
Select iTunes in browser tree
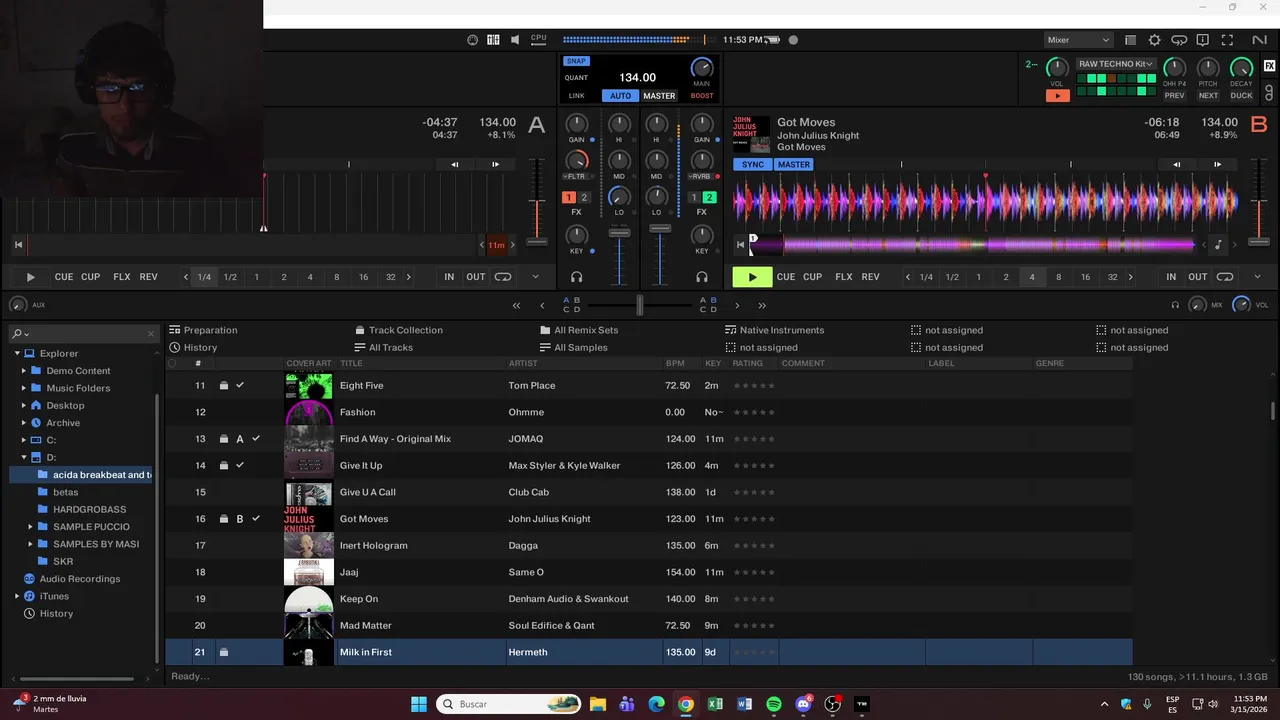(54, 596)
